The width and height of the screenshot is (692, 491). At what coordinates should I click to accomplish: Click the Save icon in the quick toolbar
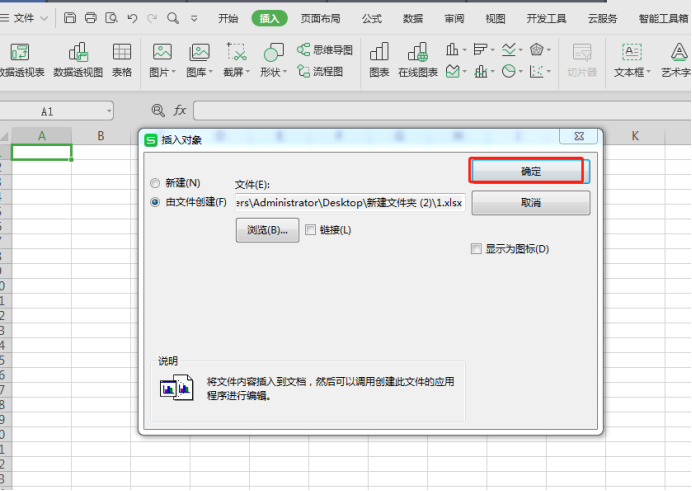(x=70, y=18)
